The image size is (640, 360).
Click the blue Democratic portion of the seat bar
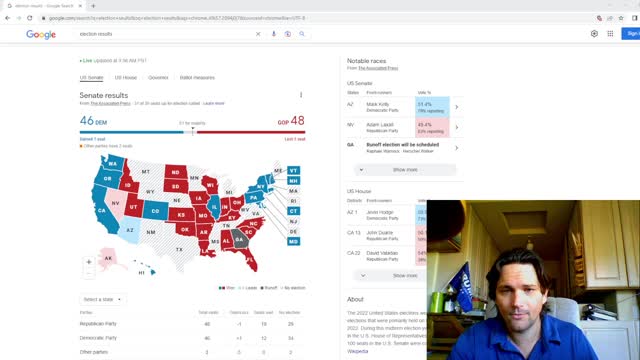(131, 132)
